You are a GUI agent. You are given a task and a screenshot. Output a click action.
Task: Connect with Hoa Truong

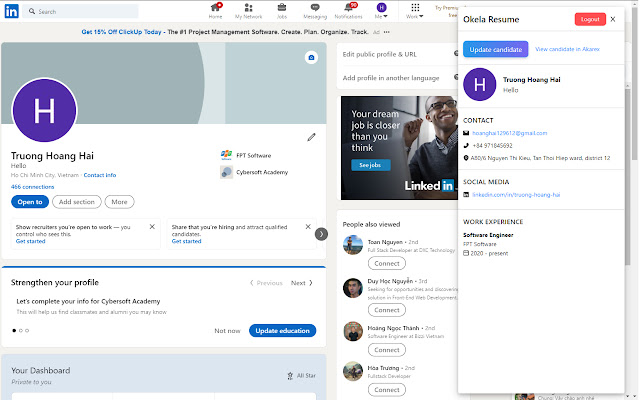pos(387,390)
